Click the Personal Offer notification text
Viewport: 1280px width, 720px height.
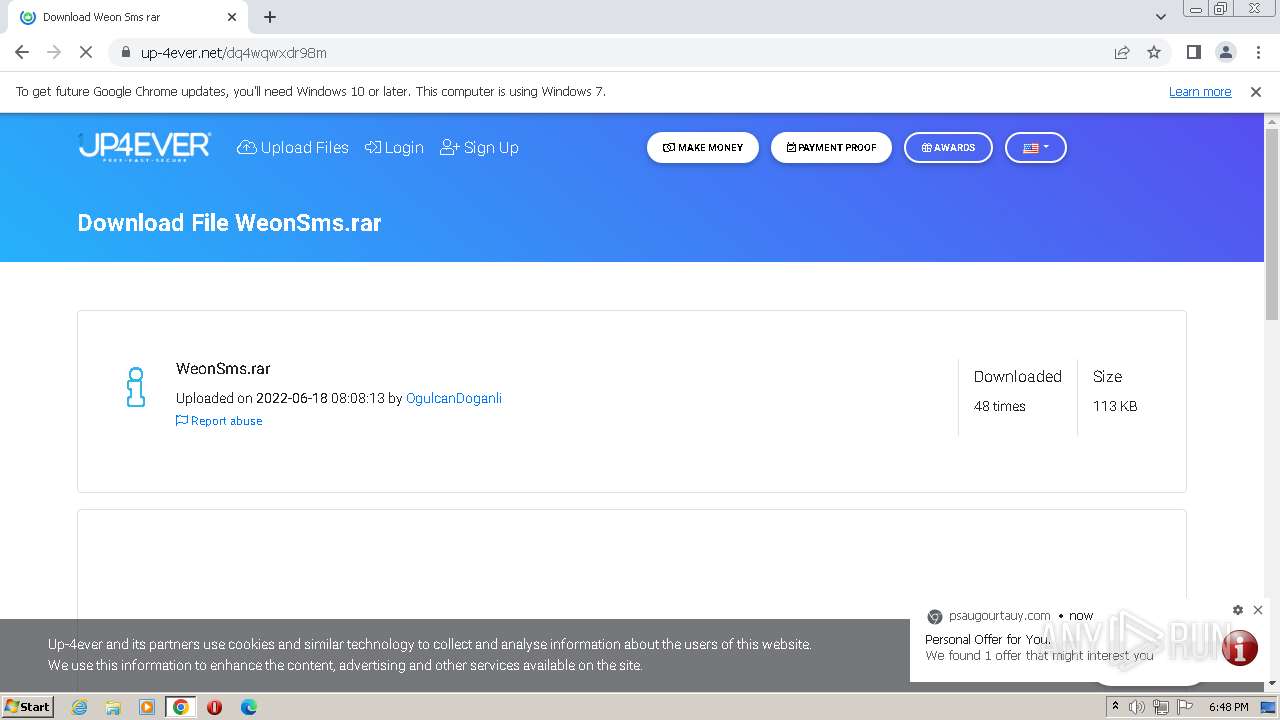(x=988, y=639)
